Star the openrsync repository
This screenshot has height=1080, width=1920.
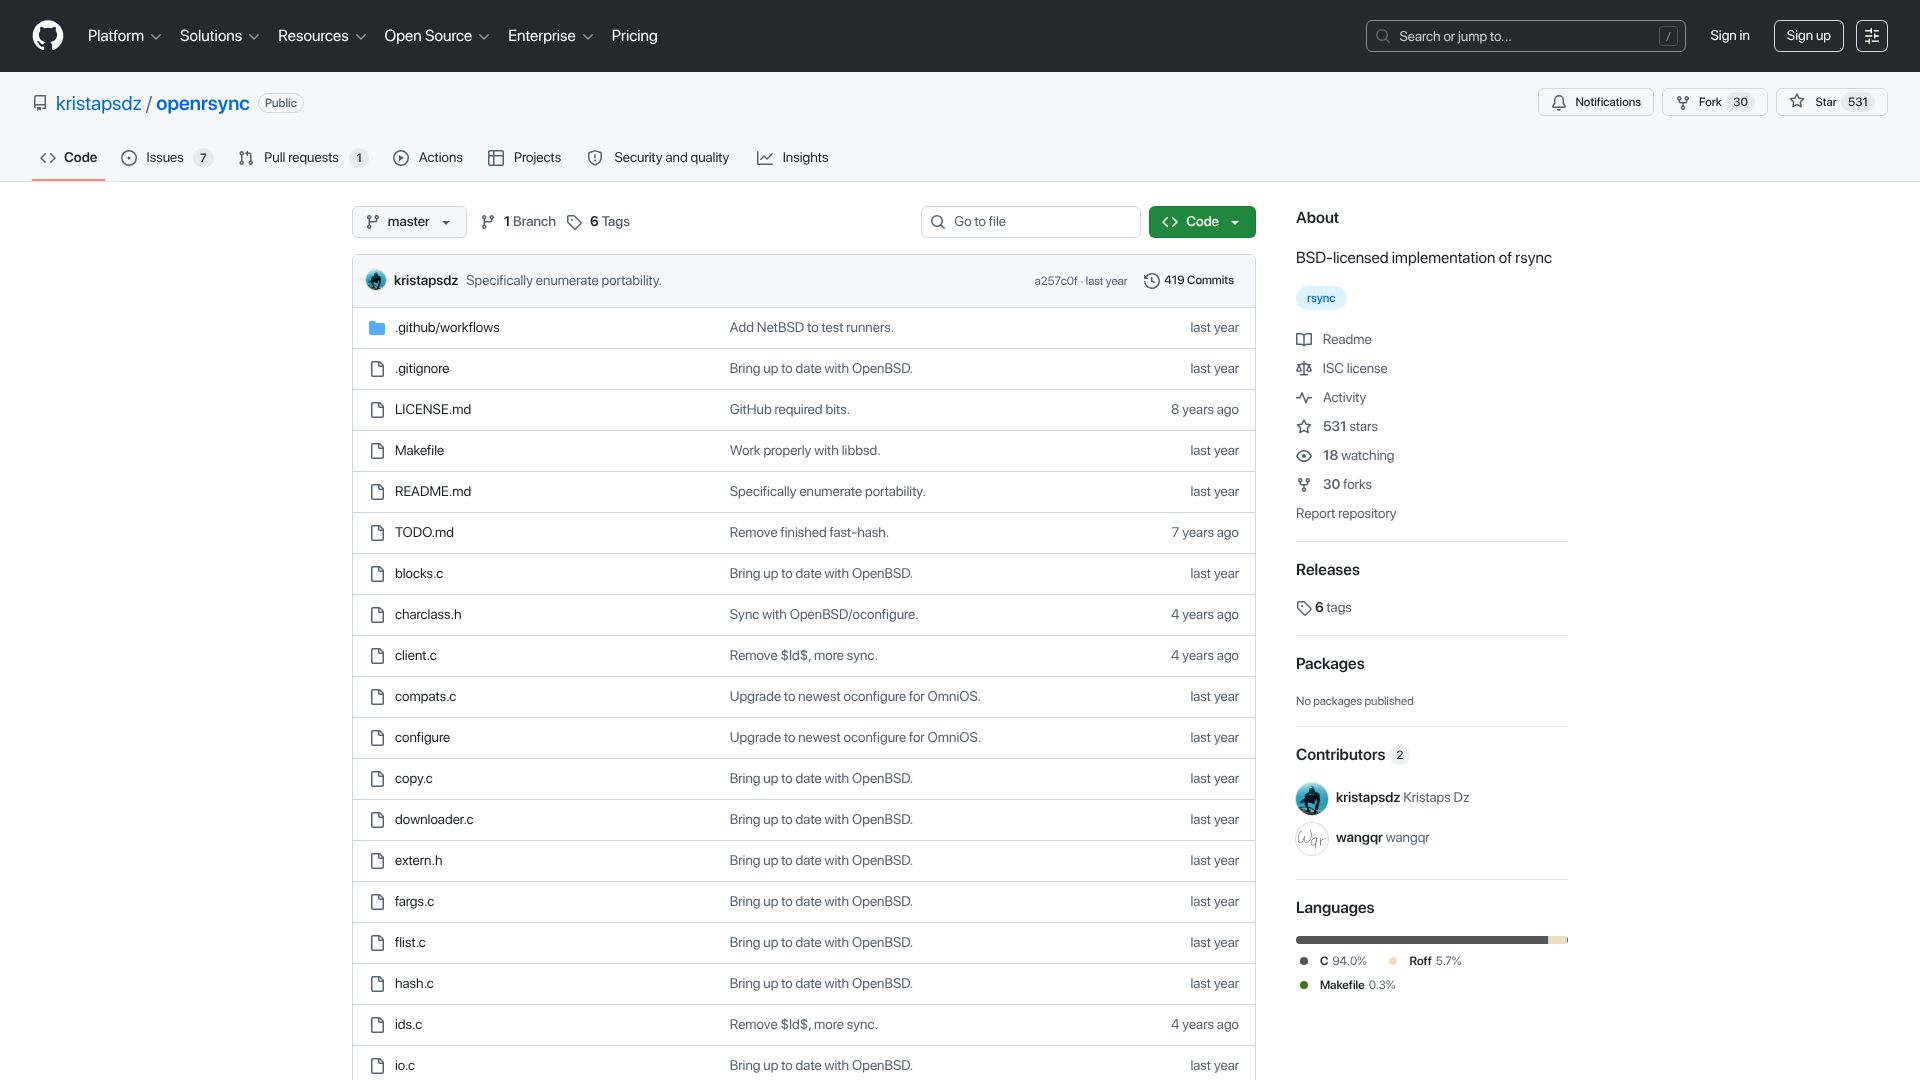[x=1831, y=102]
